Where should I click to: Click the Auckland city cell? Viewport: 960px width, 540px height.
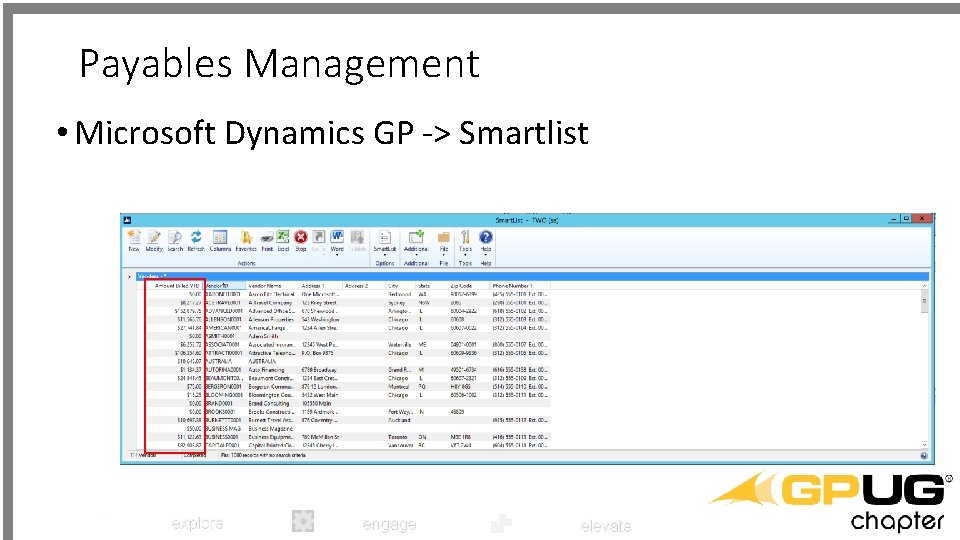tap(399, 420)
